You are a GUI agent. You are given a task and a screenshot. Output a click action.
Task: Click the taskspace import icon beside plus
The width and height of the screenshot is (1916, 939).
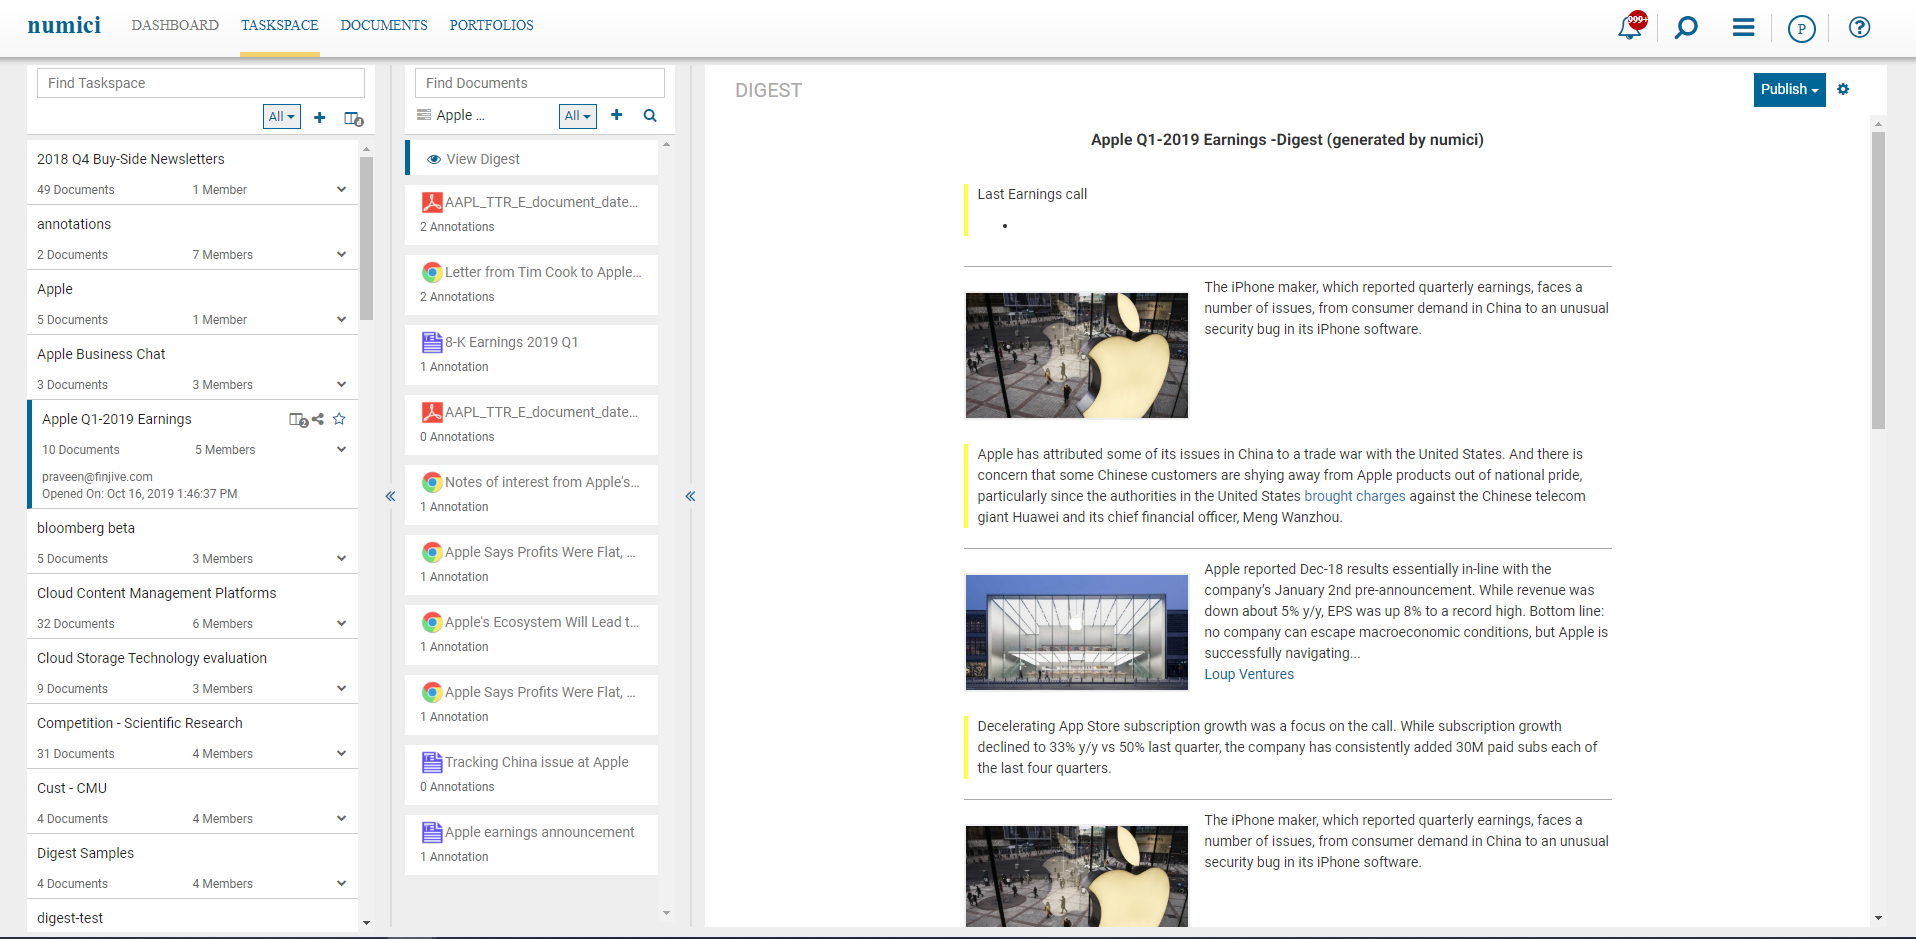[x=353, y=118]
